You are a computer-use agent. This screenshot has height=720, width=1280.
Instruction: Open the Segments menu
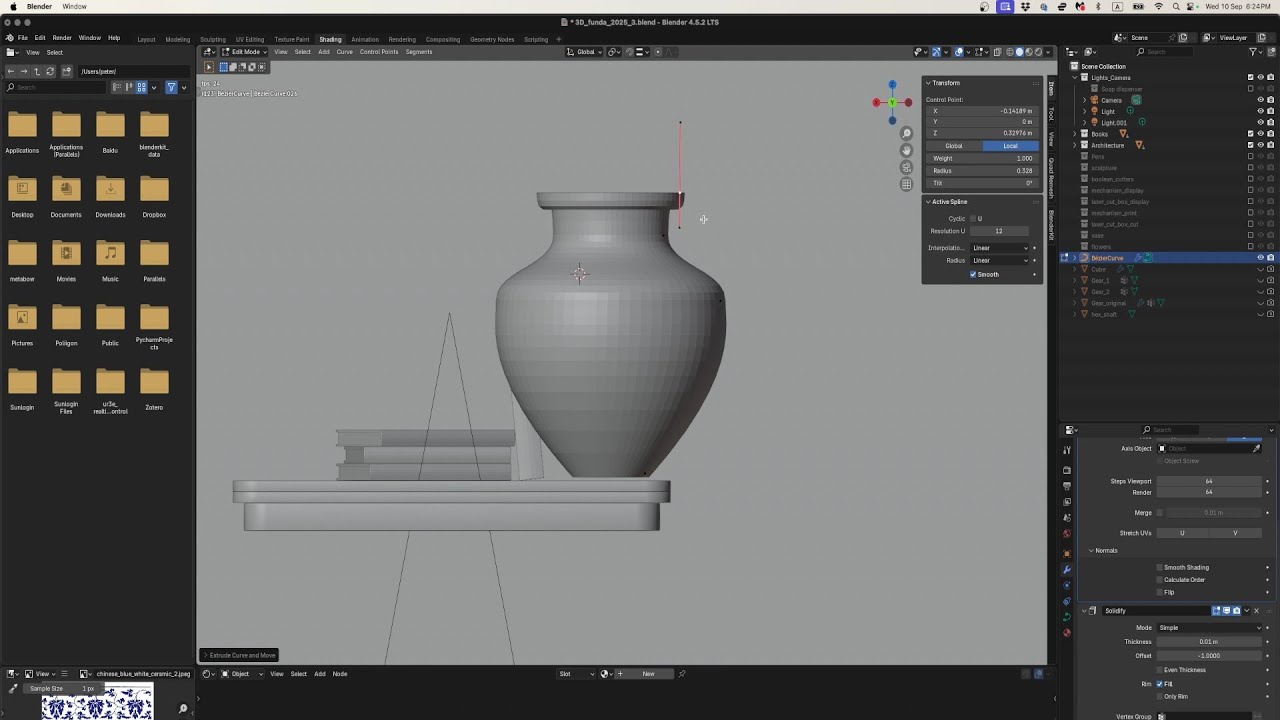(x=419, y=52)
